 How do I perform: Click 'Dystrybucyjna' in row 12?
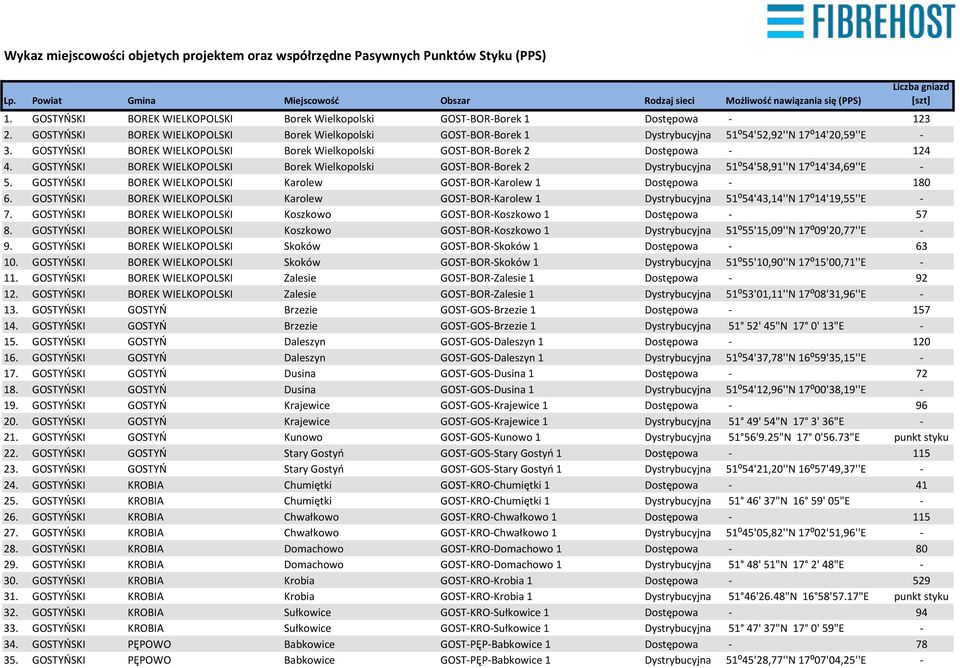678,294
